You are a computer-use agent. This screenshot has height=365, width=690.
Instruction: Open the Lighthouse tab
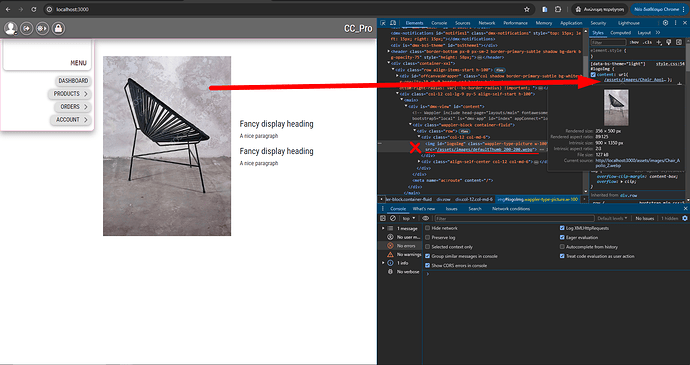pyautogui.click(x=629, y=23)
